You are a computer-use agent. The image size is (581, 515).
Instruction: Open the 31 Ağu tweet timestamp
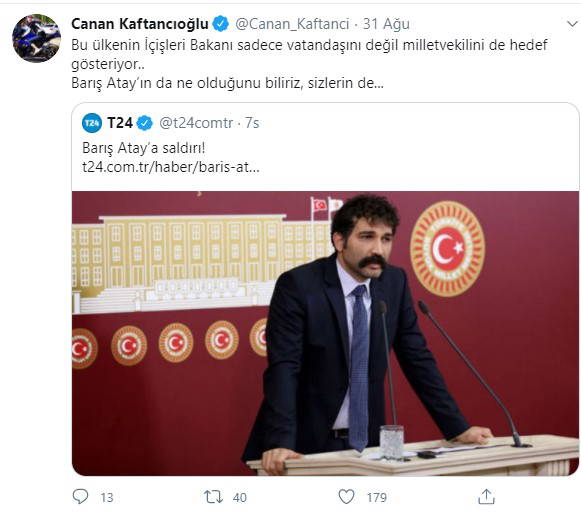tap(386, 24)
